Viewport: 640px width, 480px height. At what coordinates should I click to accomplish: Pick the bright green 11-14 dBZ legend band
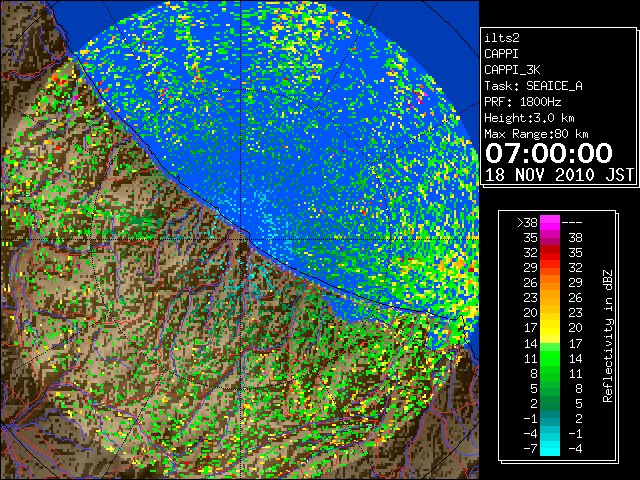tap(550, 358)
